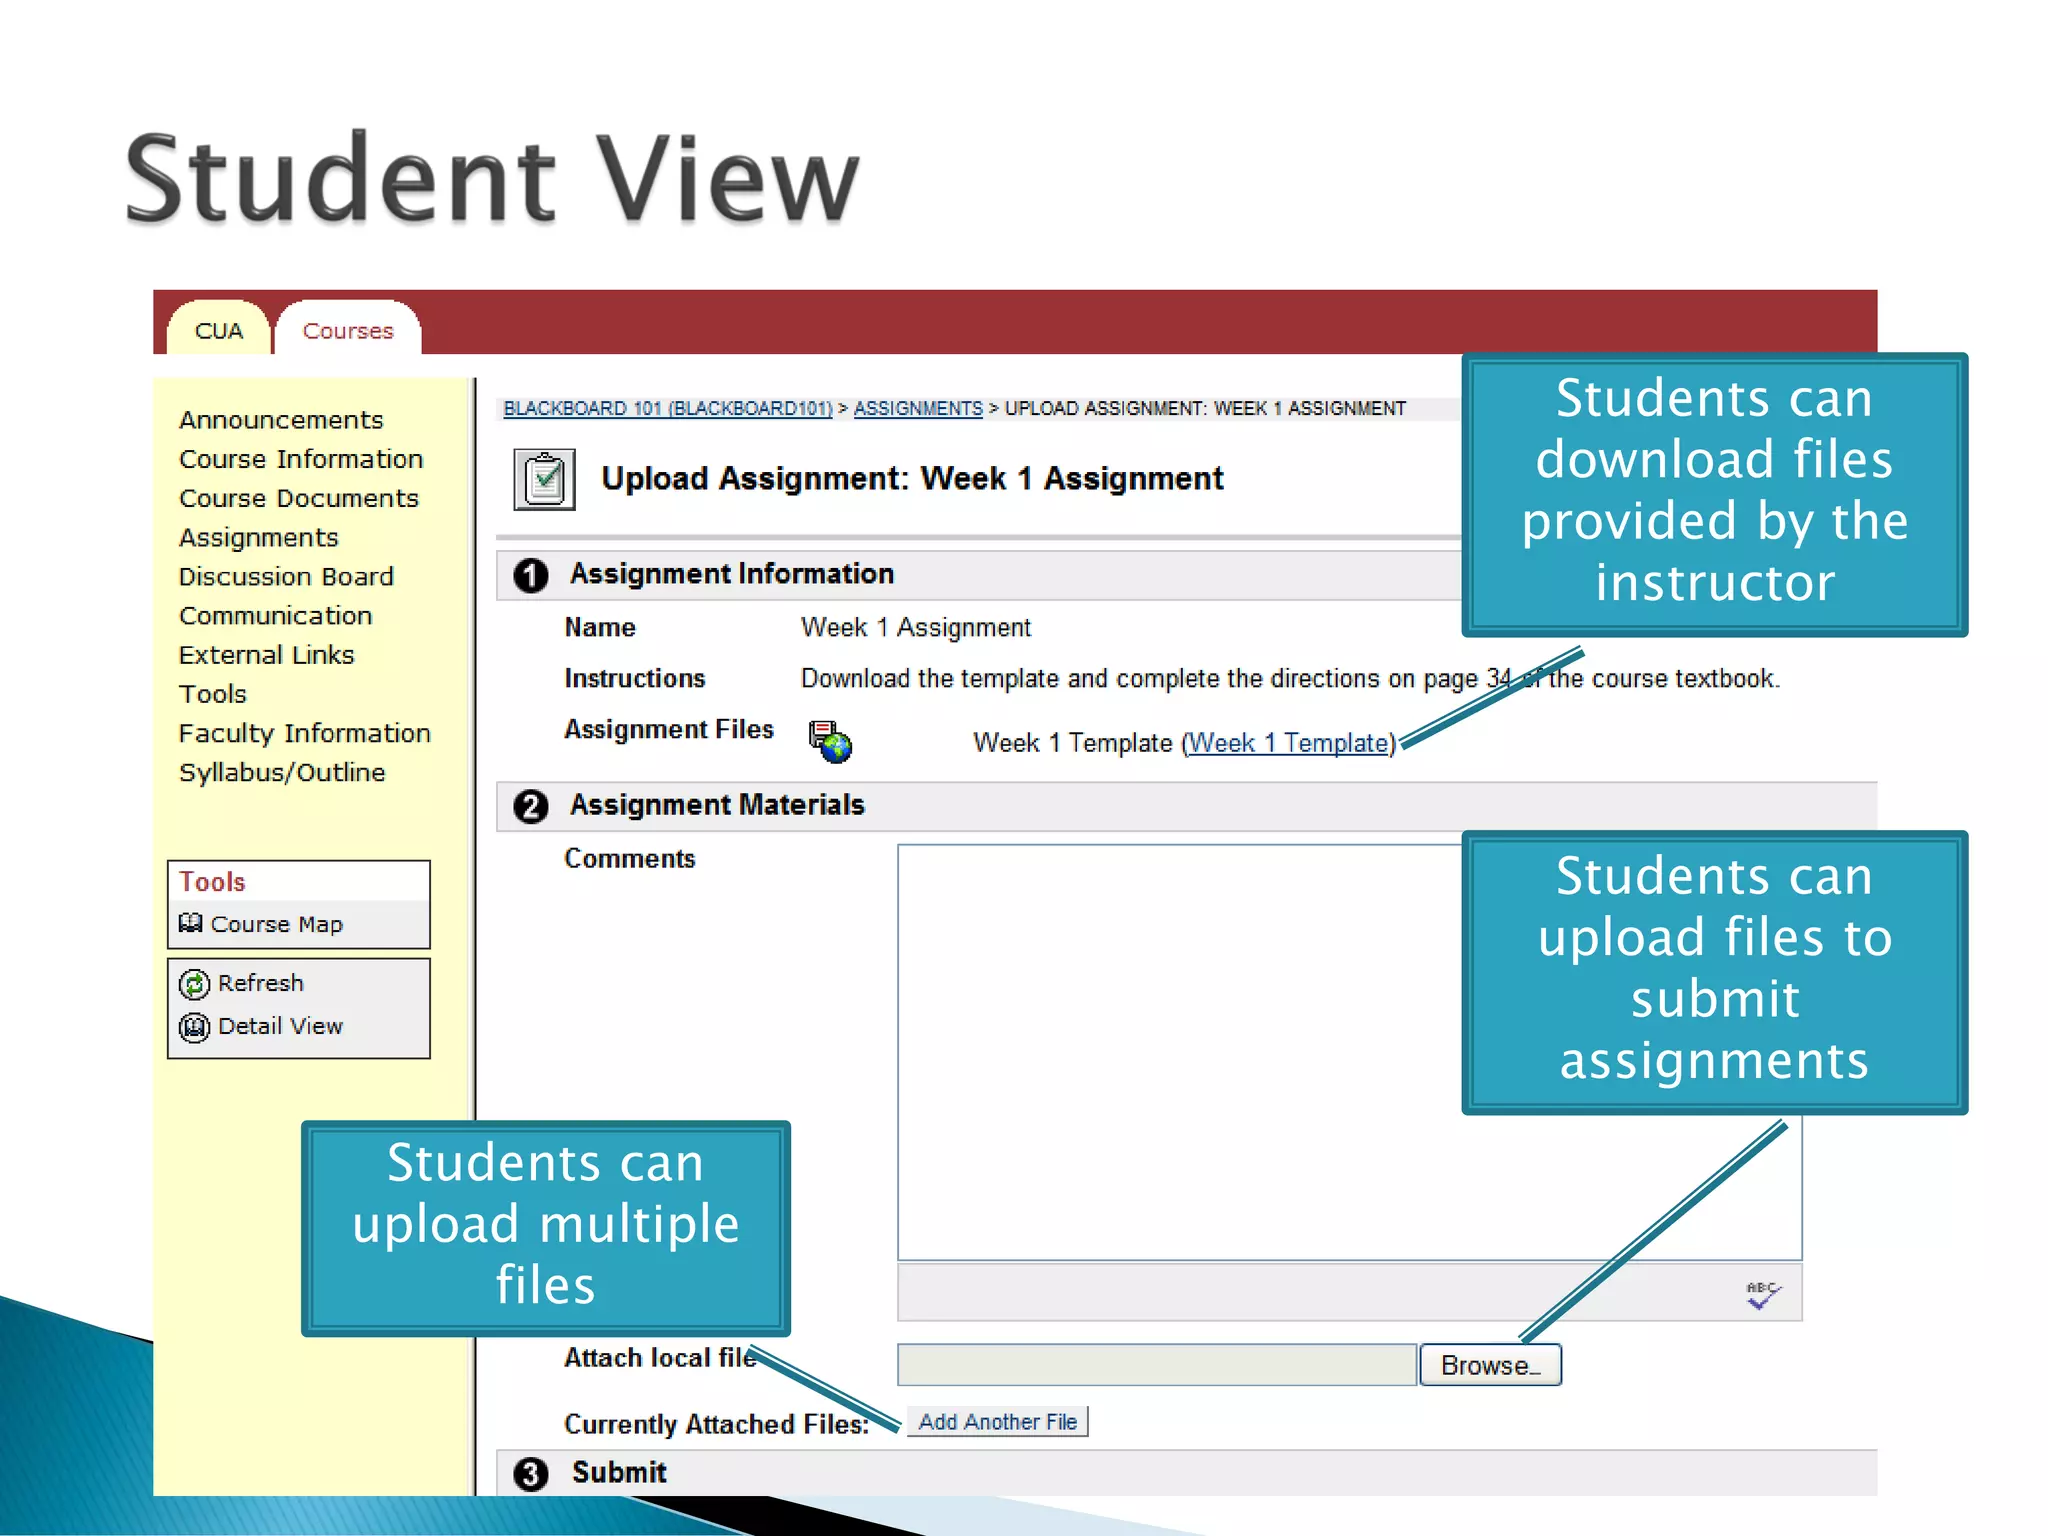Click the Add Another File button
2048x1536 pixels.
coord(997,1422)
